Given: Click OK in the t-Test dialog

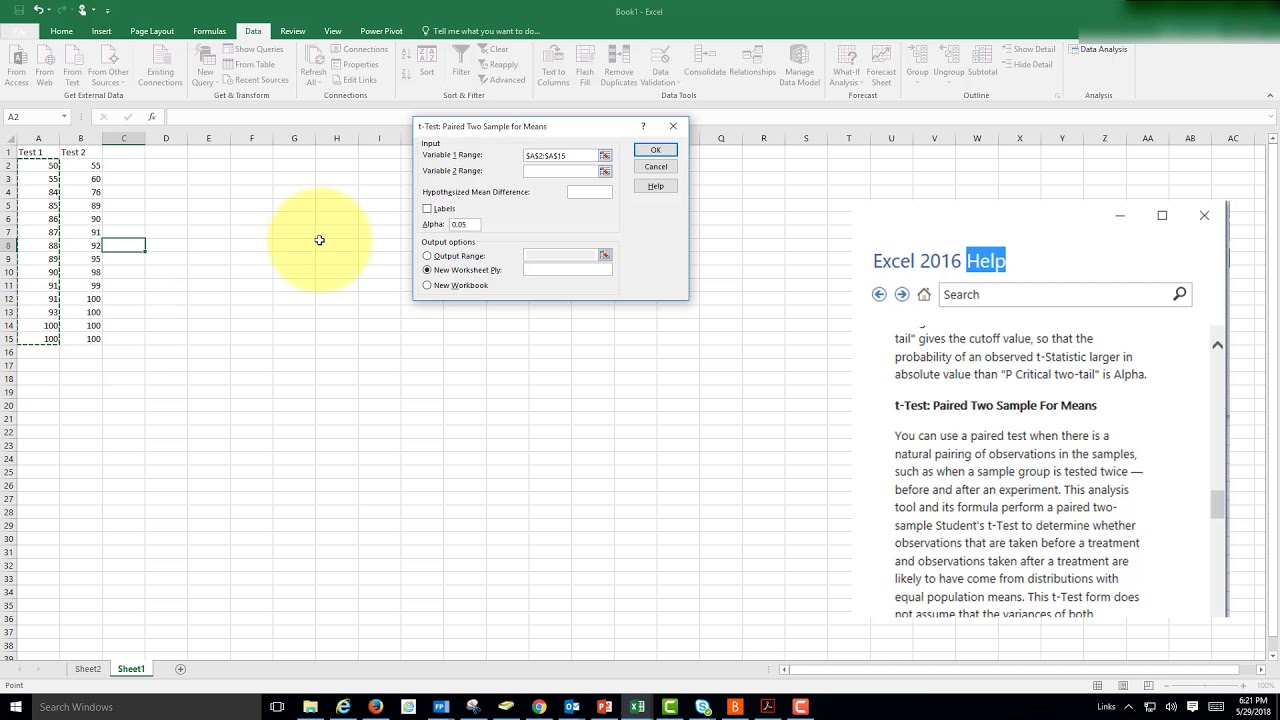Looking at the screenshot, I should 656,150.
